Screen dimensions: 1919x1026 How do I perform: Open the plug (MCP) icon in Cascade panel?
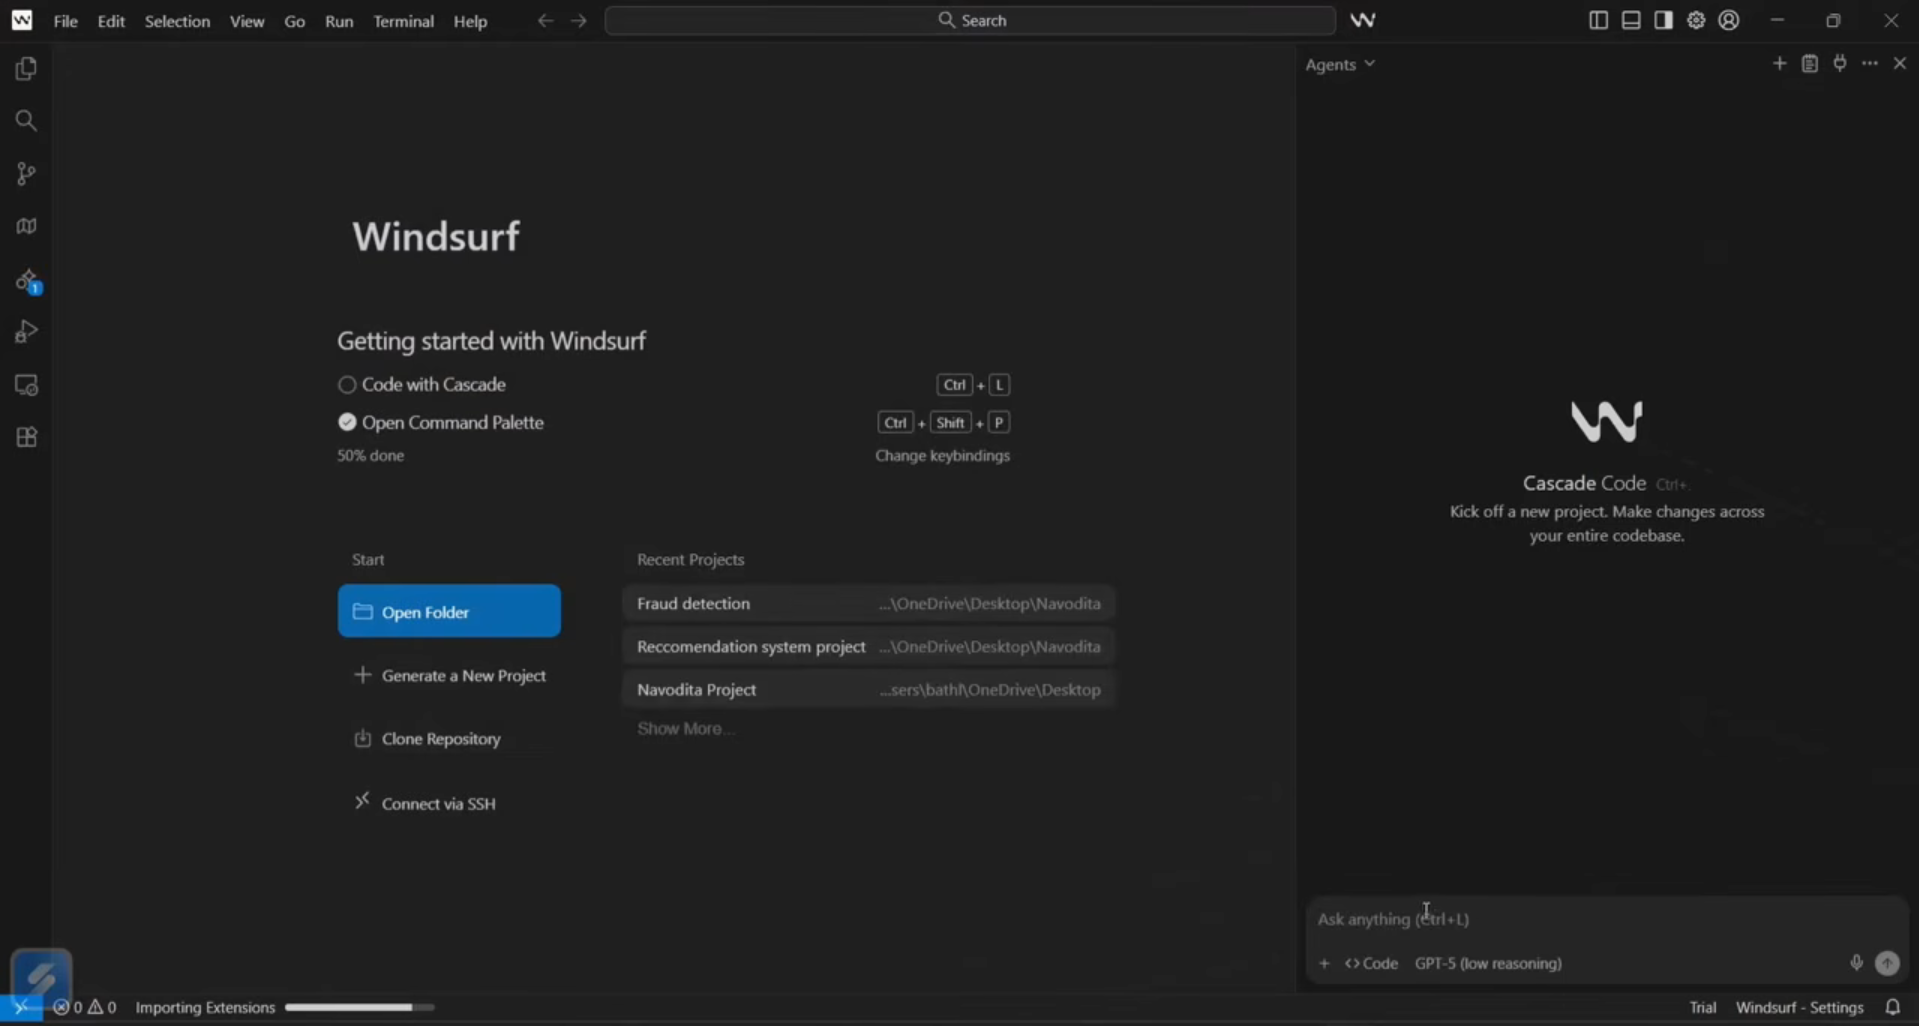click(1840, 63)
